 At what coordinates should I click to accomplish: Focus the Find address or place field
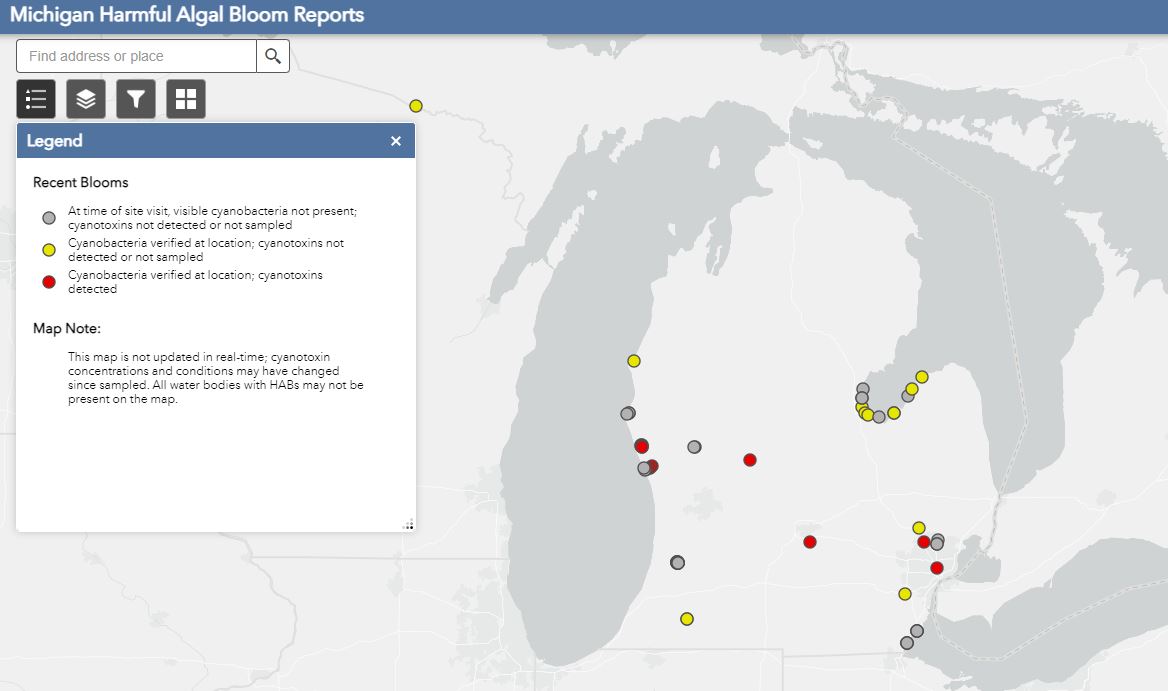point(136,56)
